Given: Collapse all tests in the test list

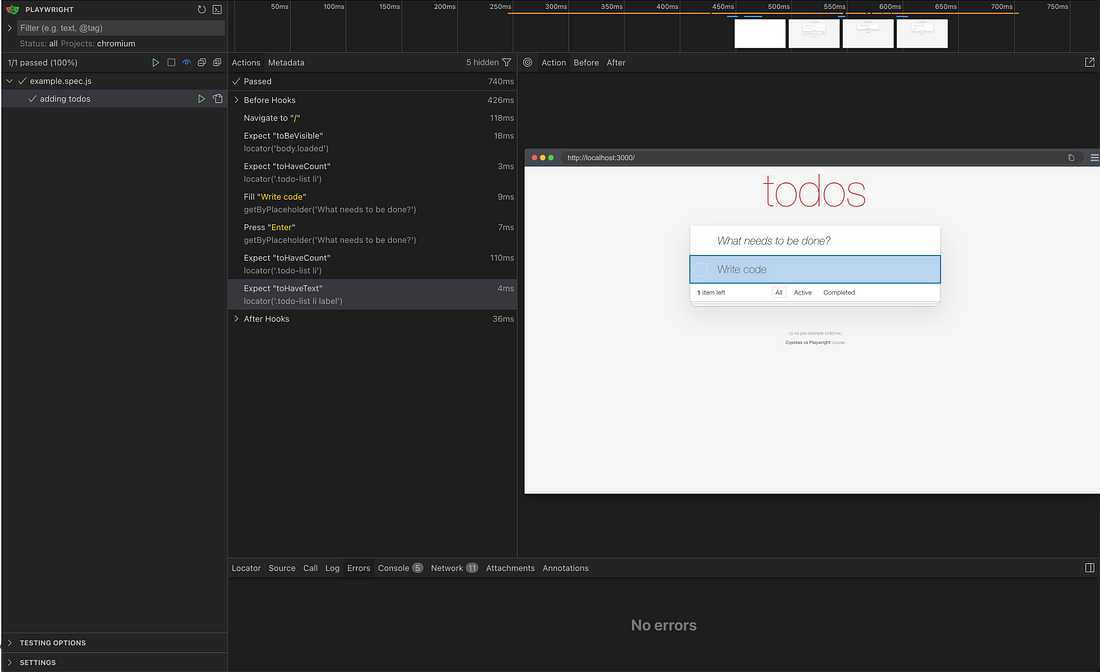Looking at the screenshot, I should (x=202, y=62).
